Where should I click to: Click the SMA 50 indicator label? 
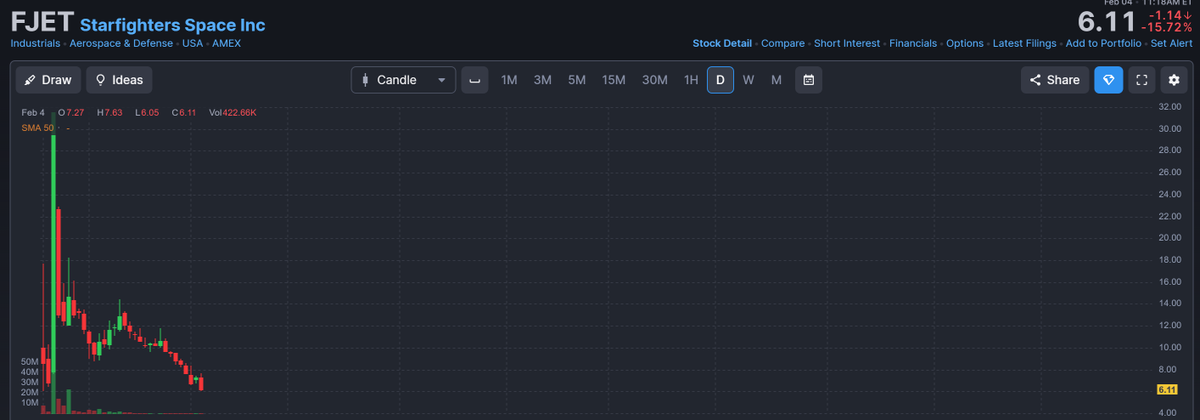coord(37,128)
